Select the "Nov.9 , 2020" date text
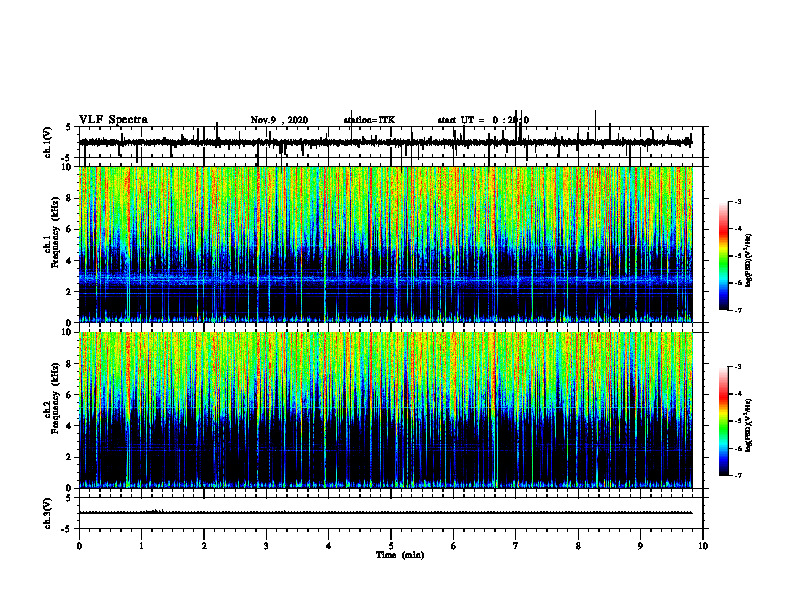 click(x=279, y=120)
